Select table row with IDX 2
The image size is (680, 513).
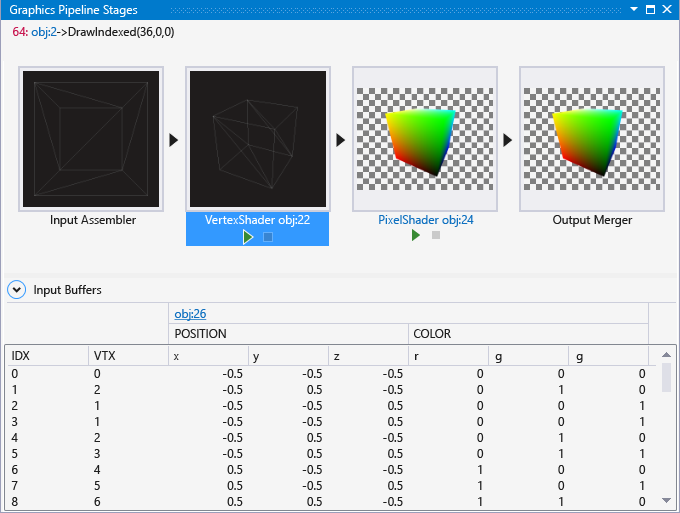pyautogui.click(x=331, y=406)
